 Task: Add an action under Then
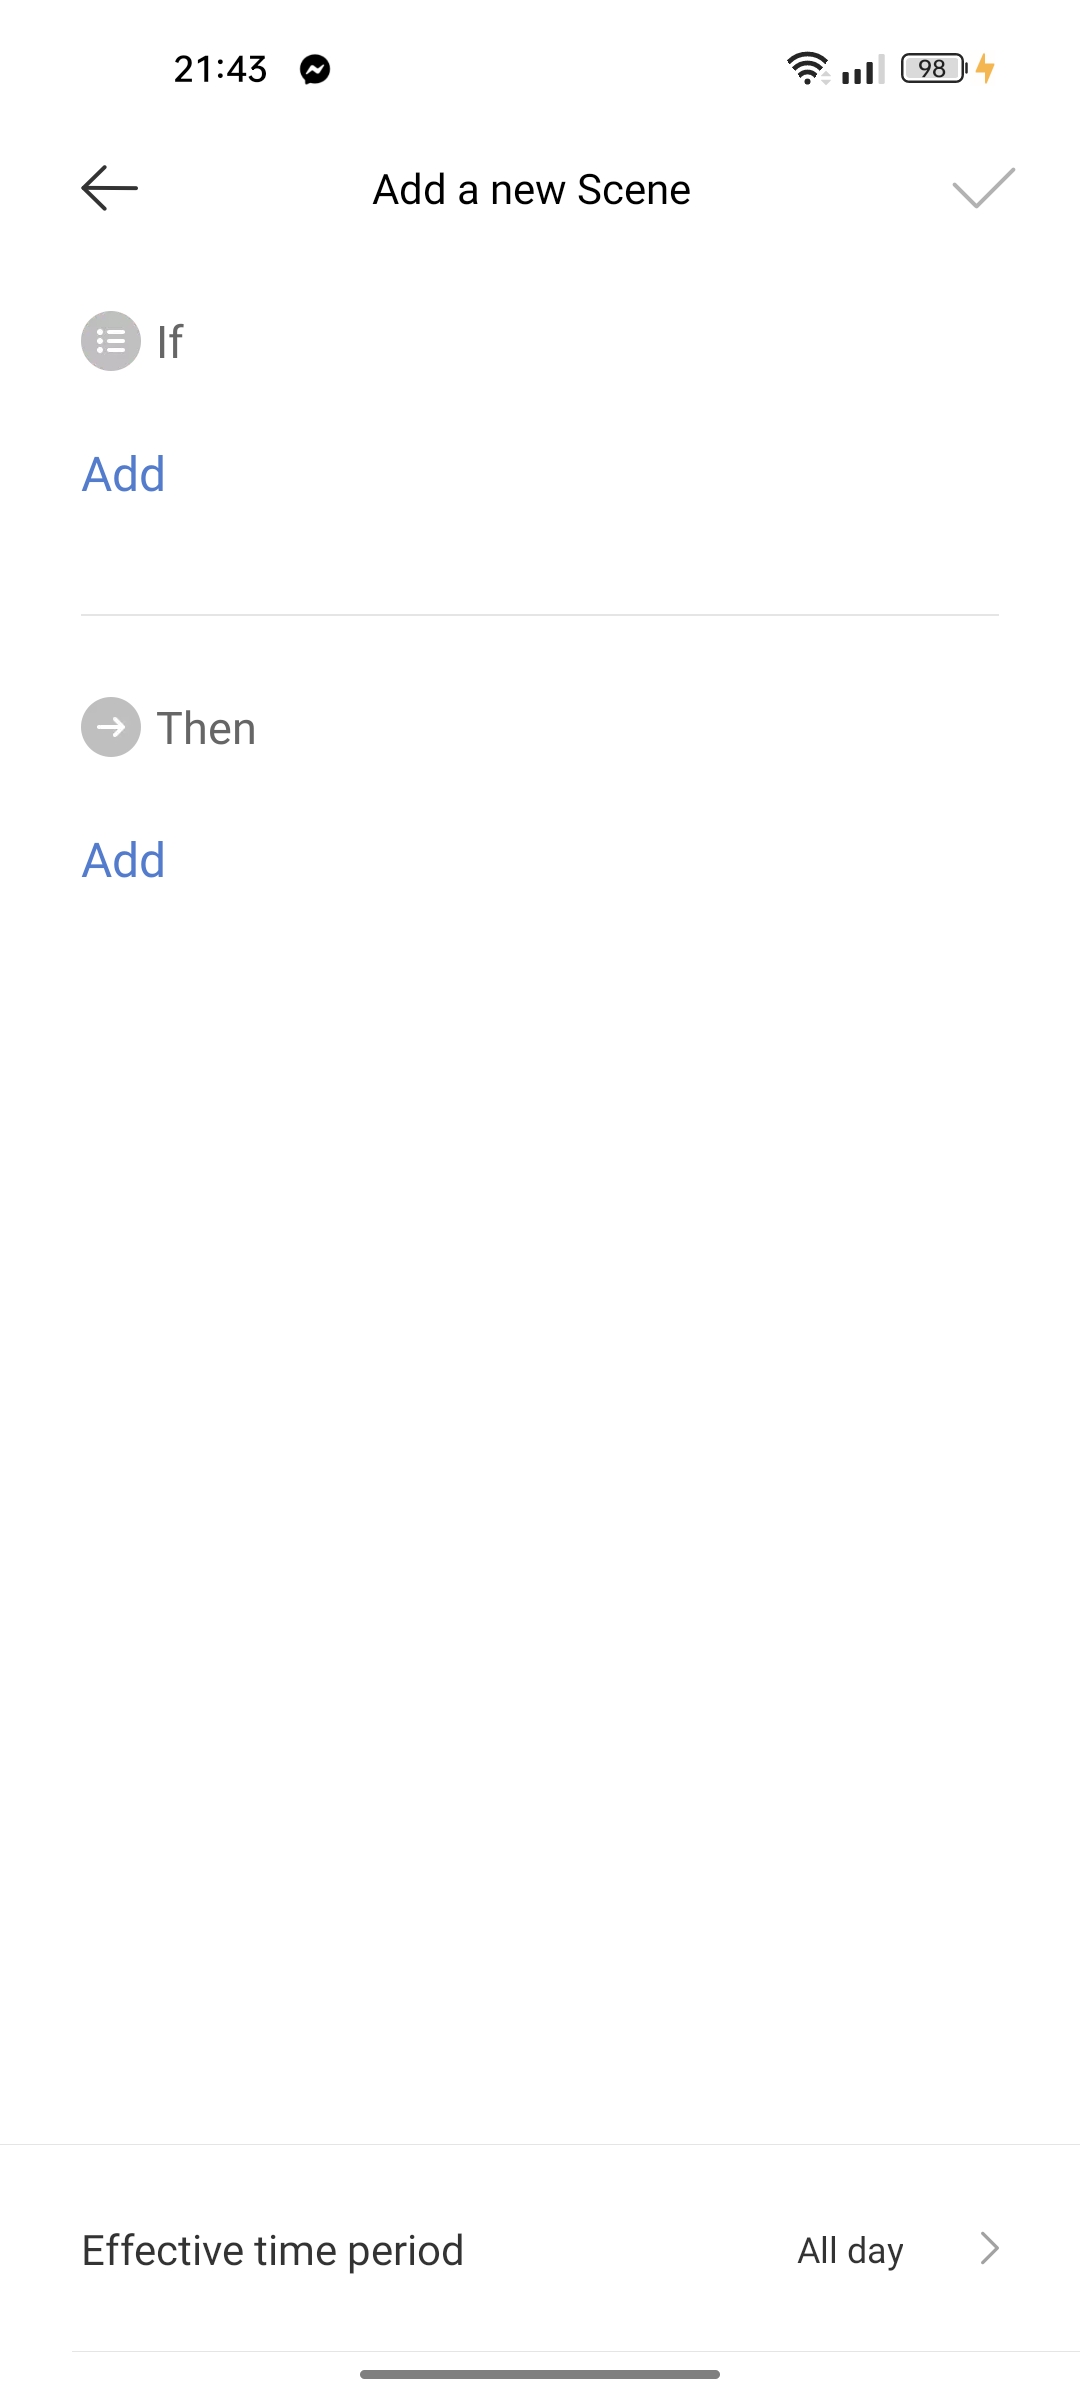pyautogui.click(x=123, y=860)
